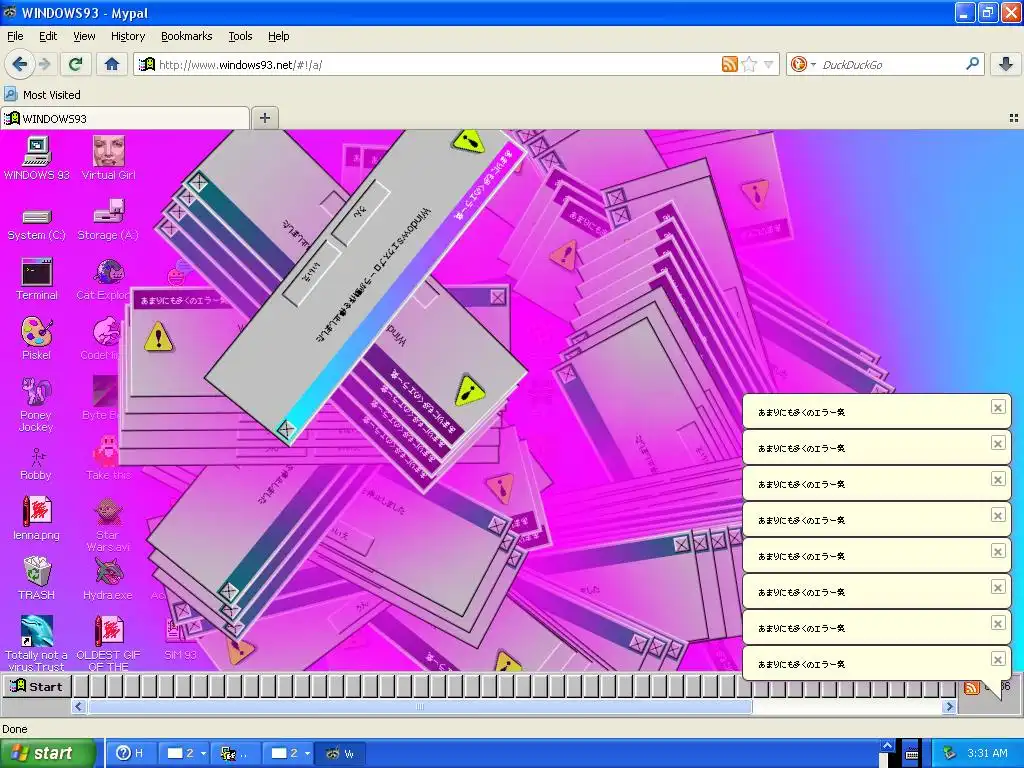The image size is (1024, 768).
Task: Close the large rotated front error dialog
Action: [285, 429]
